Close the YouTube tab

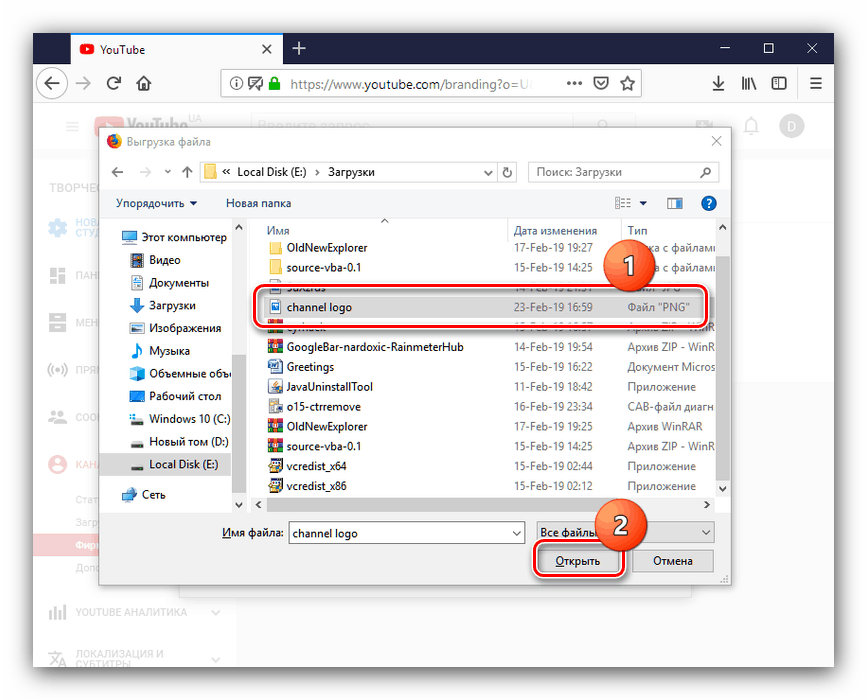tap(267, 49)
